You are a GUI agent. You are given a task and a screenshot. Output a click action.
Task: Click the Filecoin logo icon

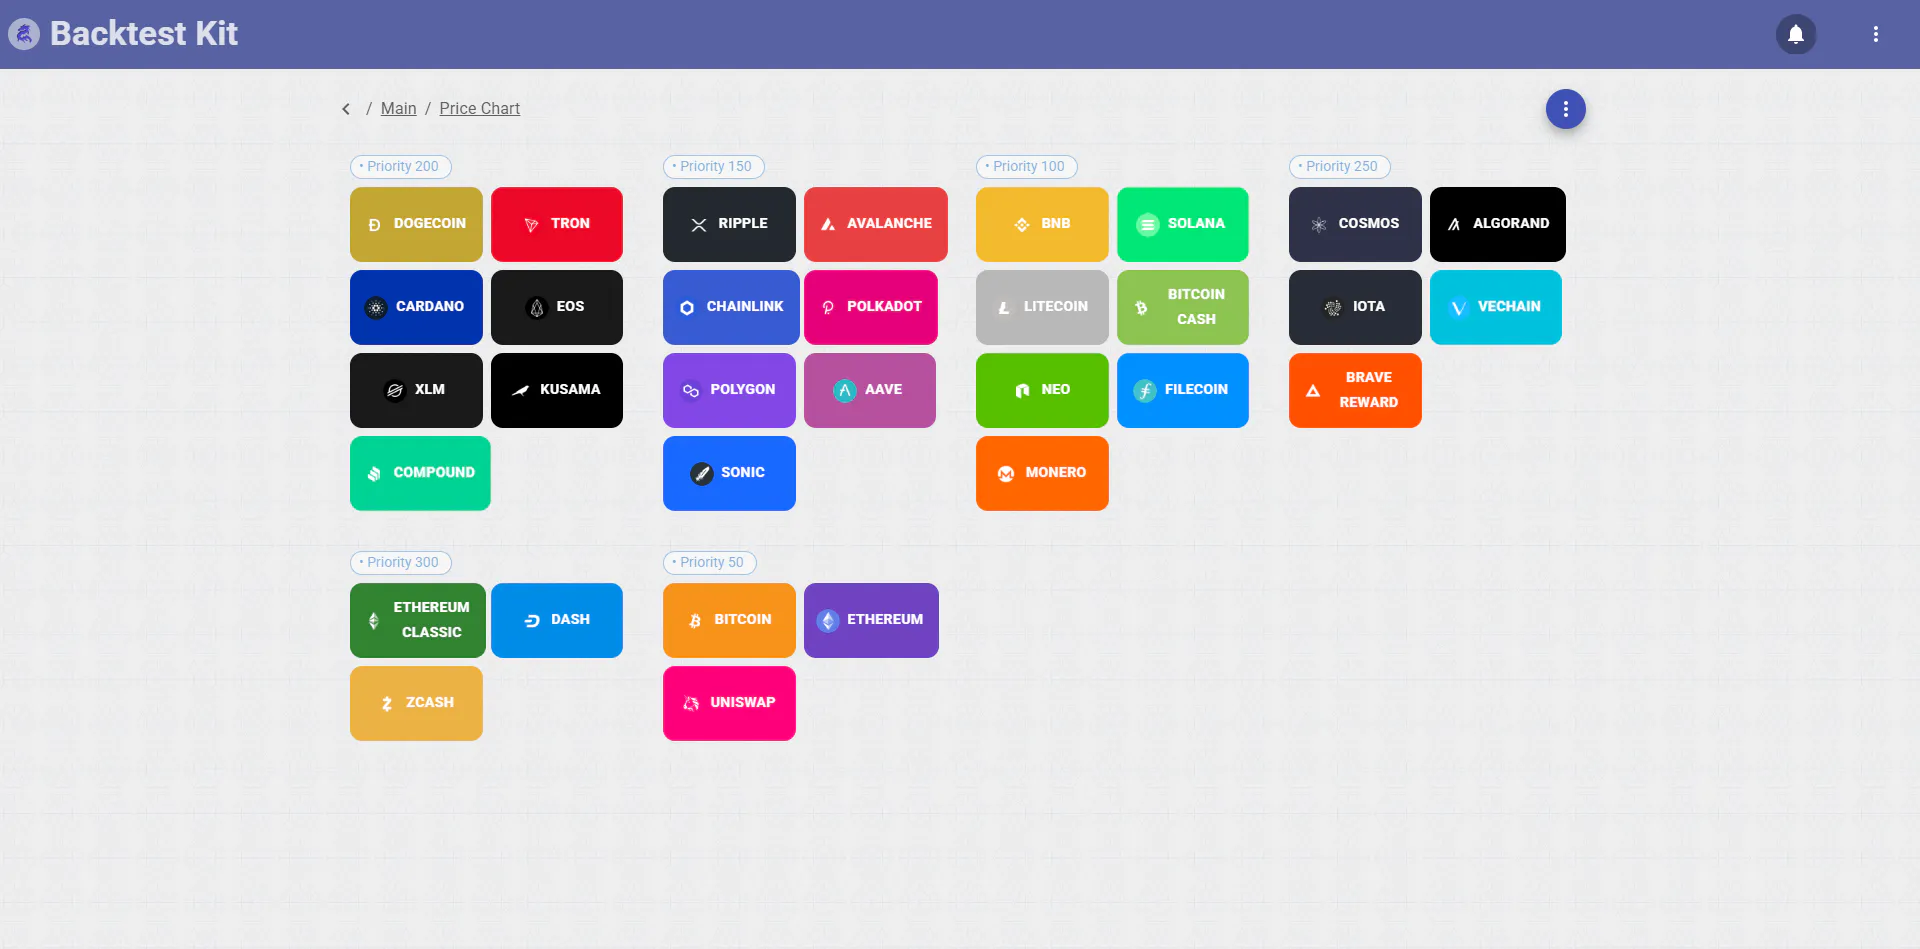point(1145,391)
